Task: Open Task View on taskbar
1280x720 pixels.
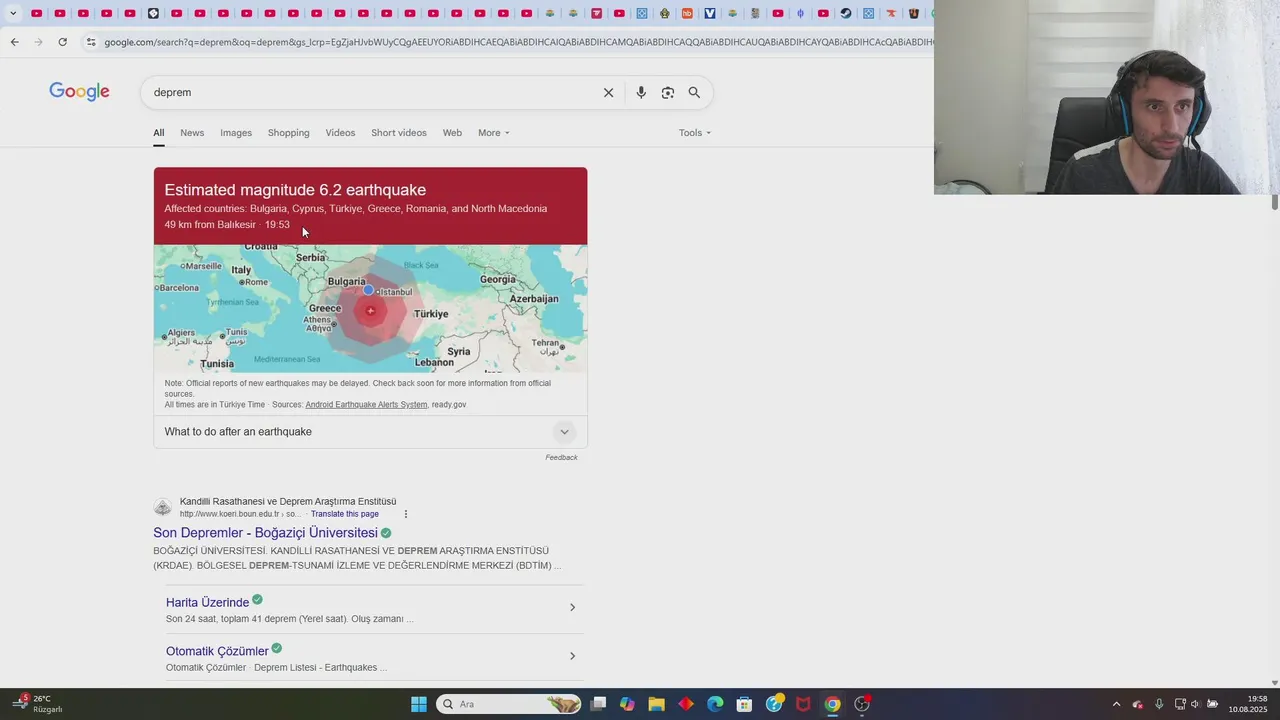Action: pyautogui.click(x=598, y=704)
